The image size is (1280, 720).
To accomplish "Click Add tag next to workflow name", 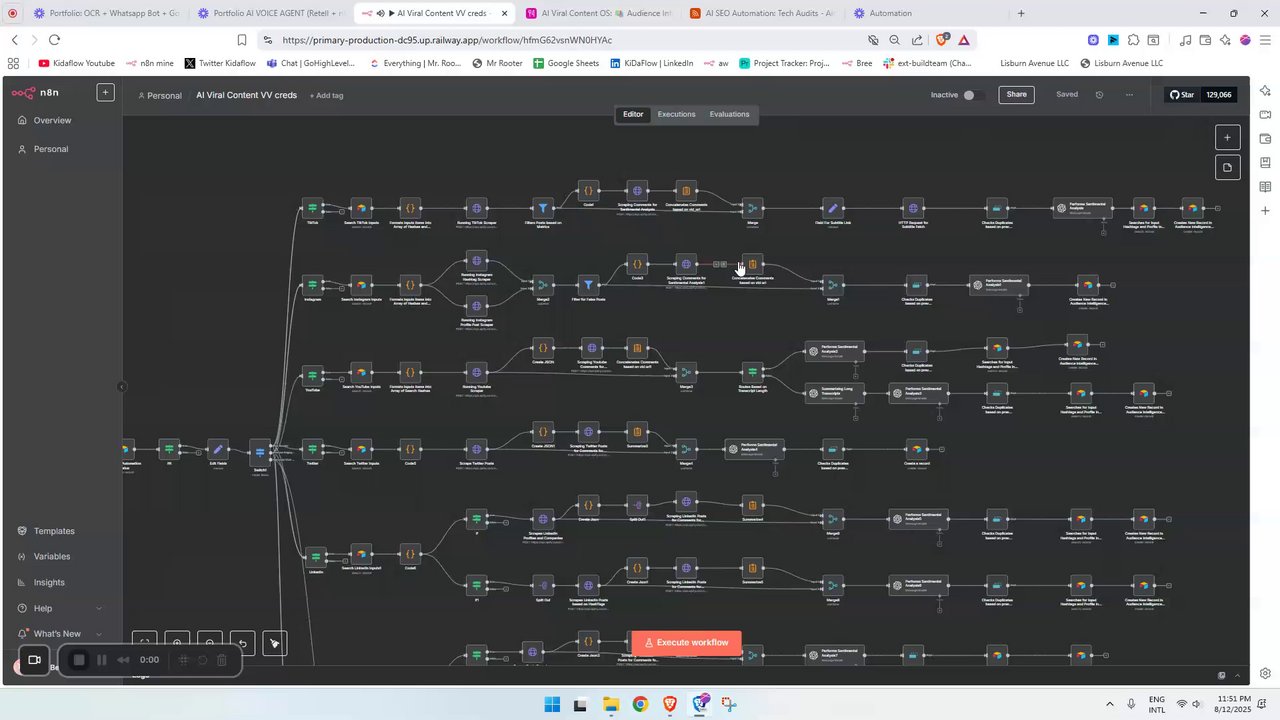I will (326, 96).
